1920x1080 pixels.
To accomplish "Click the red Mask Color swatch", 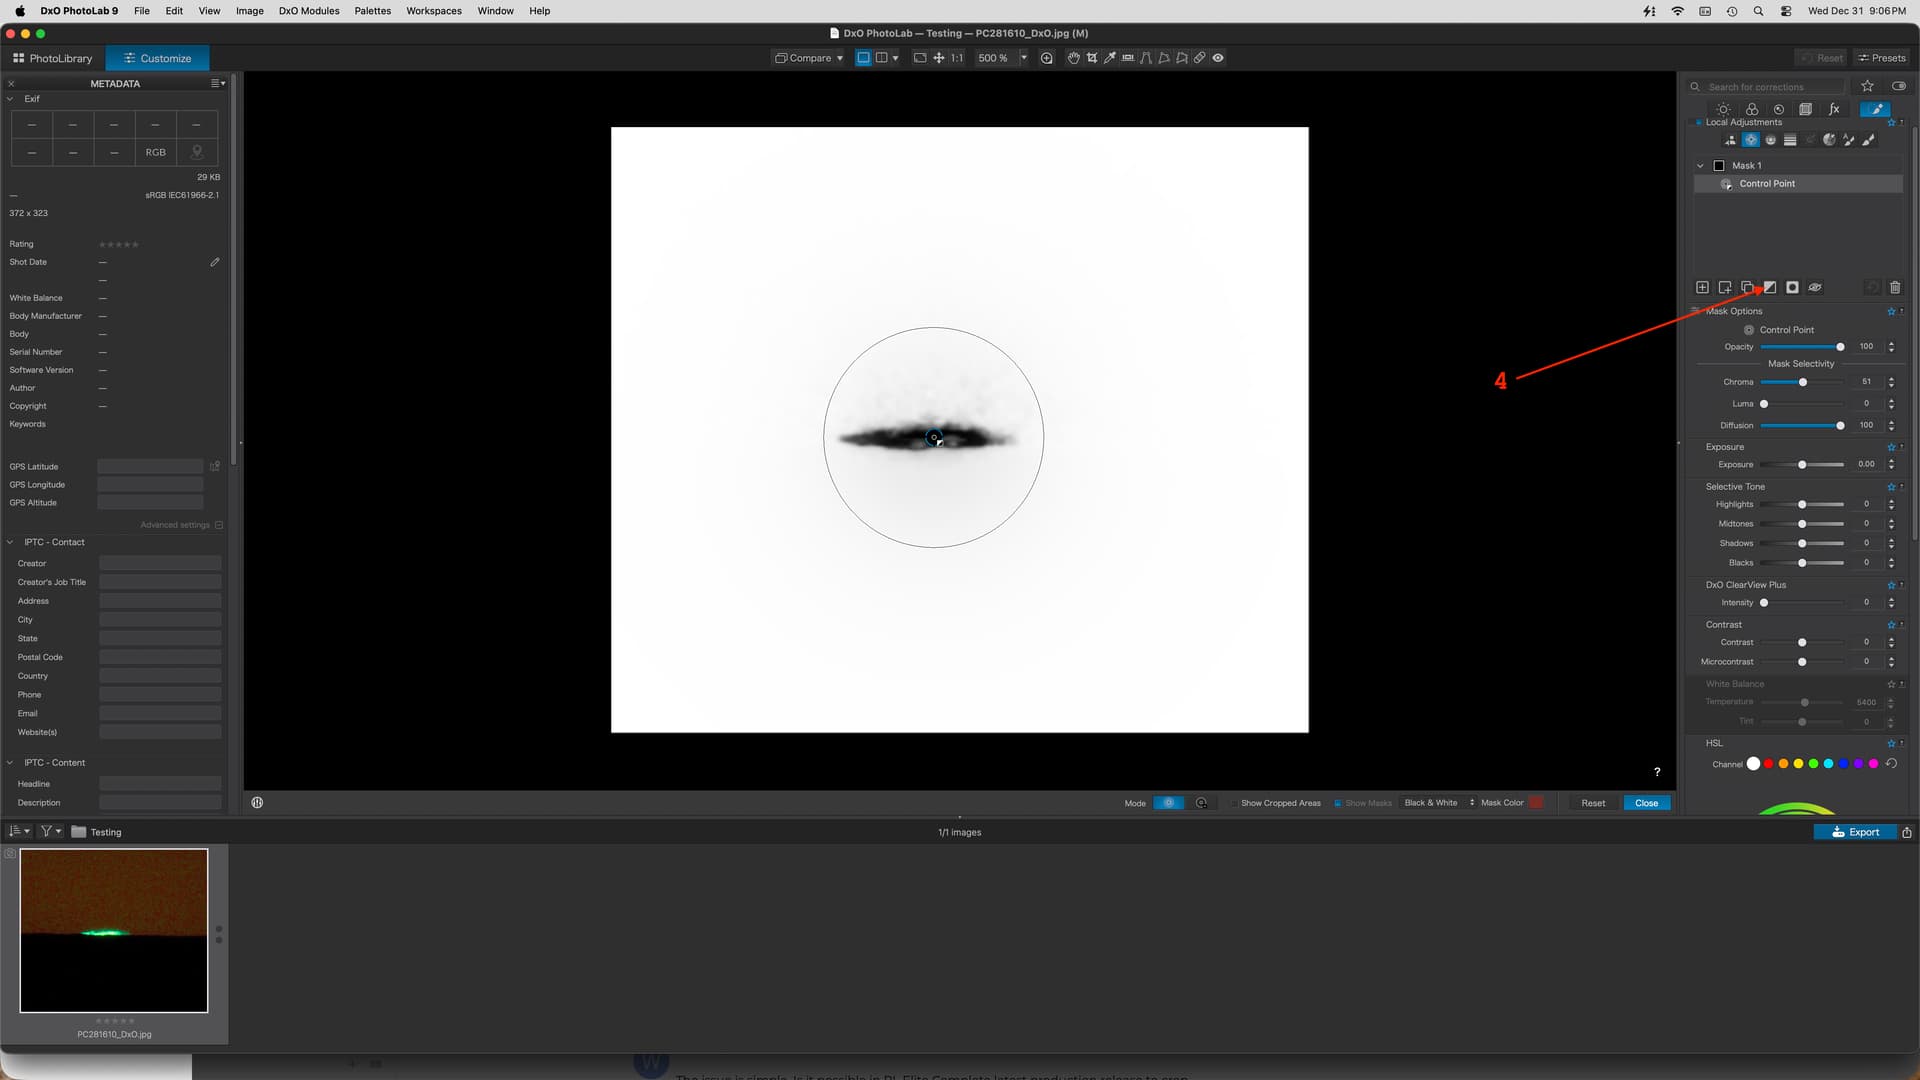I will (1536, 803).
